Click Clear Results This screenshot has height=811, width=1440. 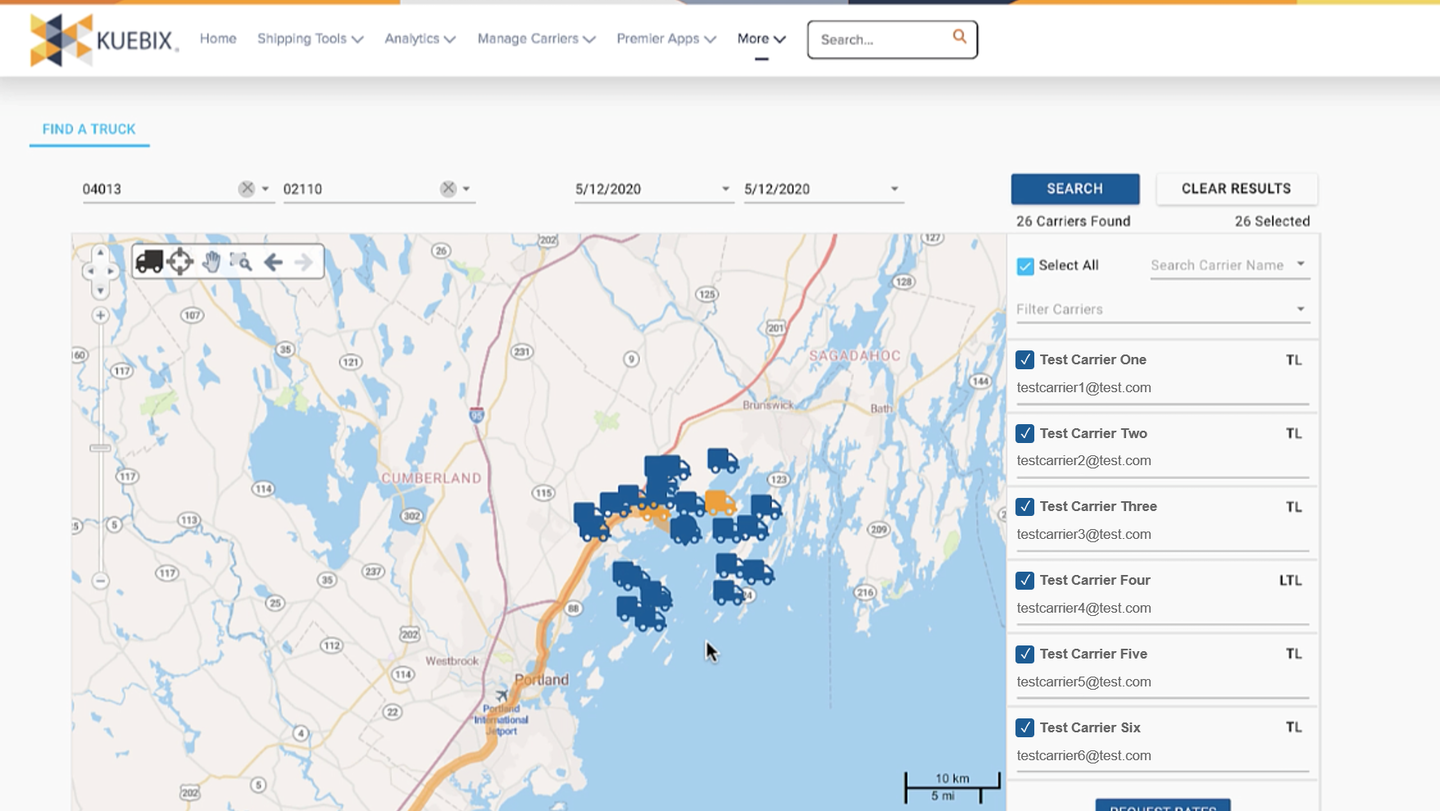click(1236, 188)
